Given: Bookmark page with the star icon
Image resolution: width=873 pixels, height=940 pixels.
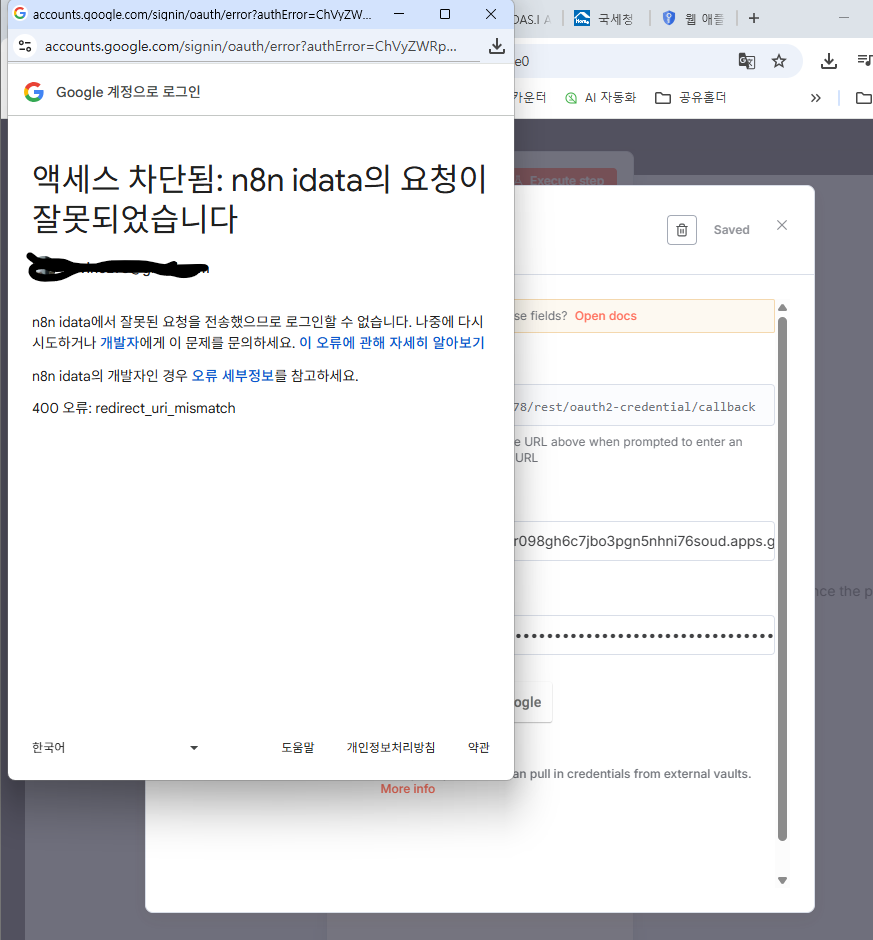Looking at the screenshot, I should (779, 61).
